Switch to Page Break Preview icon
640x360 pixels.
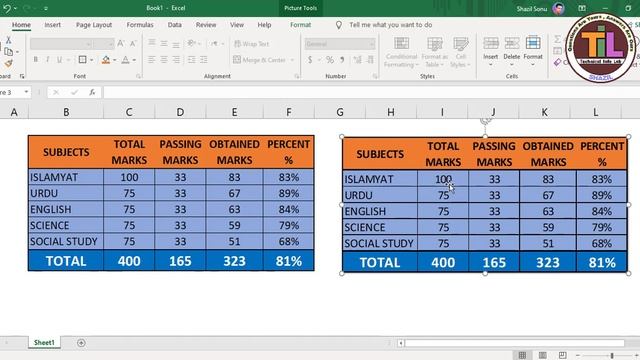click(x=562, y=355)
